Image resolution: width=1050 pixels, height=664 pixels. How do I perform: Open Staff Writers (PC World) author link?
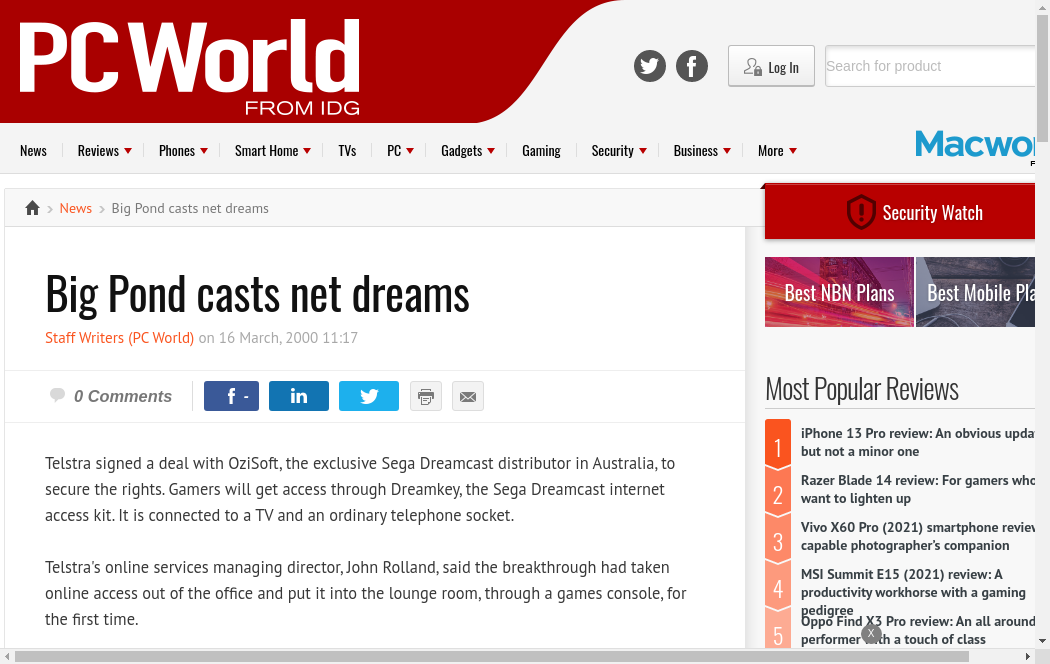coord(120,338)
